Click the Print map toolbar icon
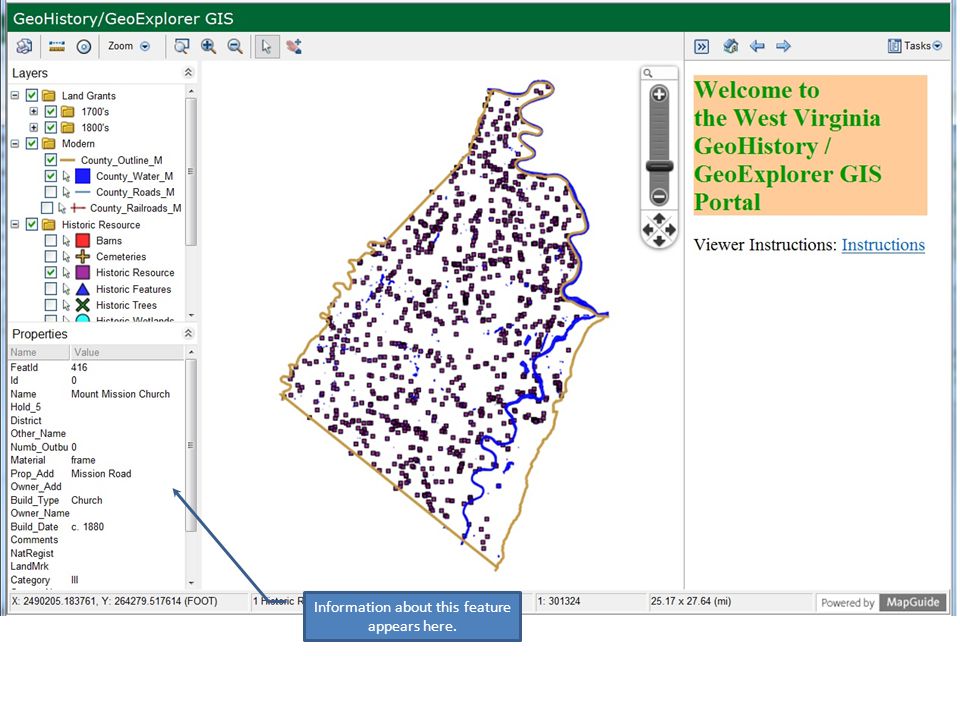This screenshot has width=960, height=720. pyautogui.click(x=24, y=46)
